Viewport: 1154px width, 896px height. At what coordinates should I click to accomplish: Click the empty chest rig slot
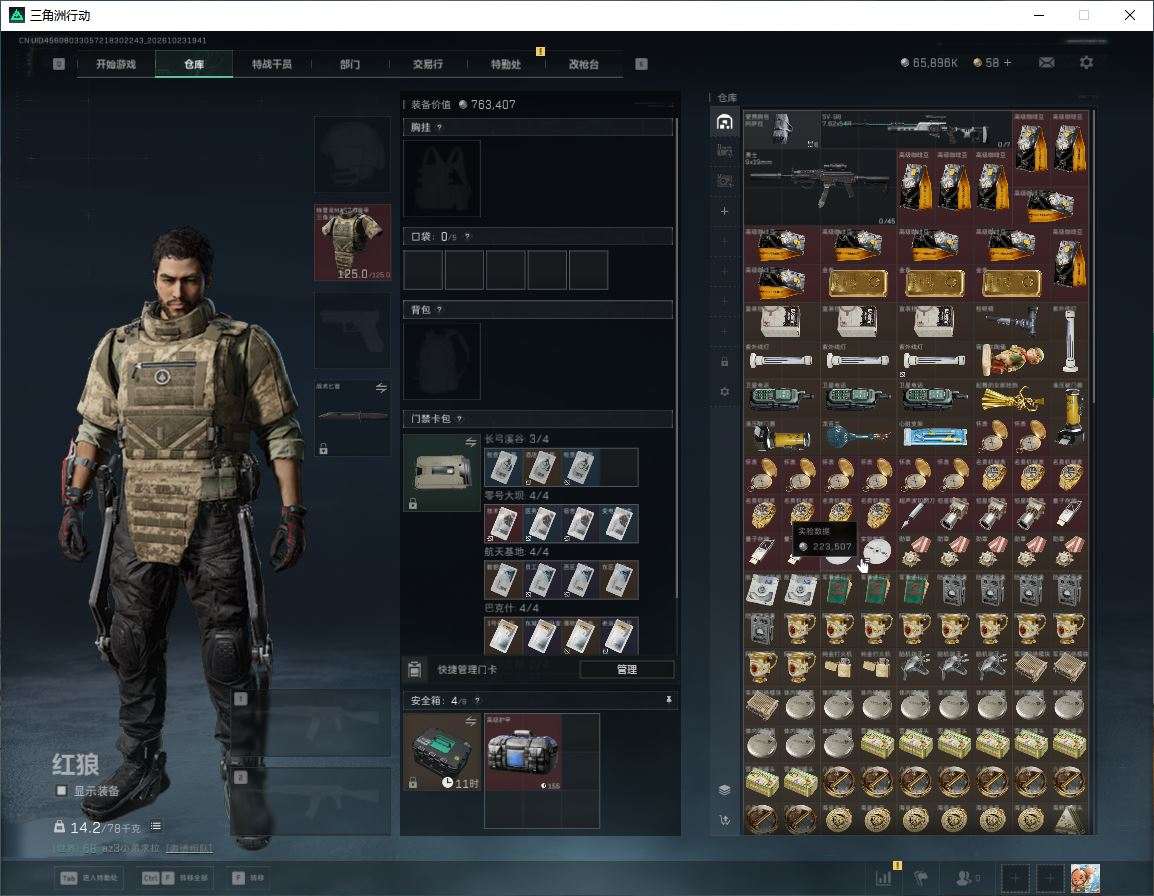pos(442,178)
